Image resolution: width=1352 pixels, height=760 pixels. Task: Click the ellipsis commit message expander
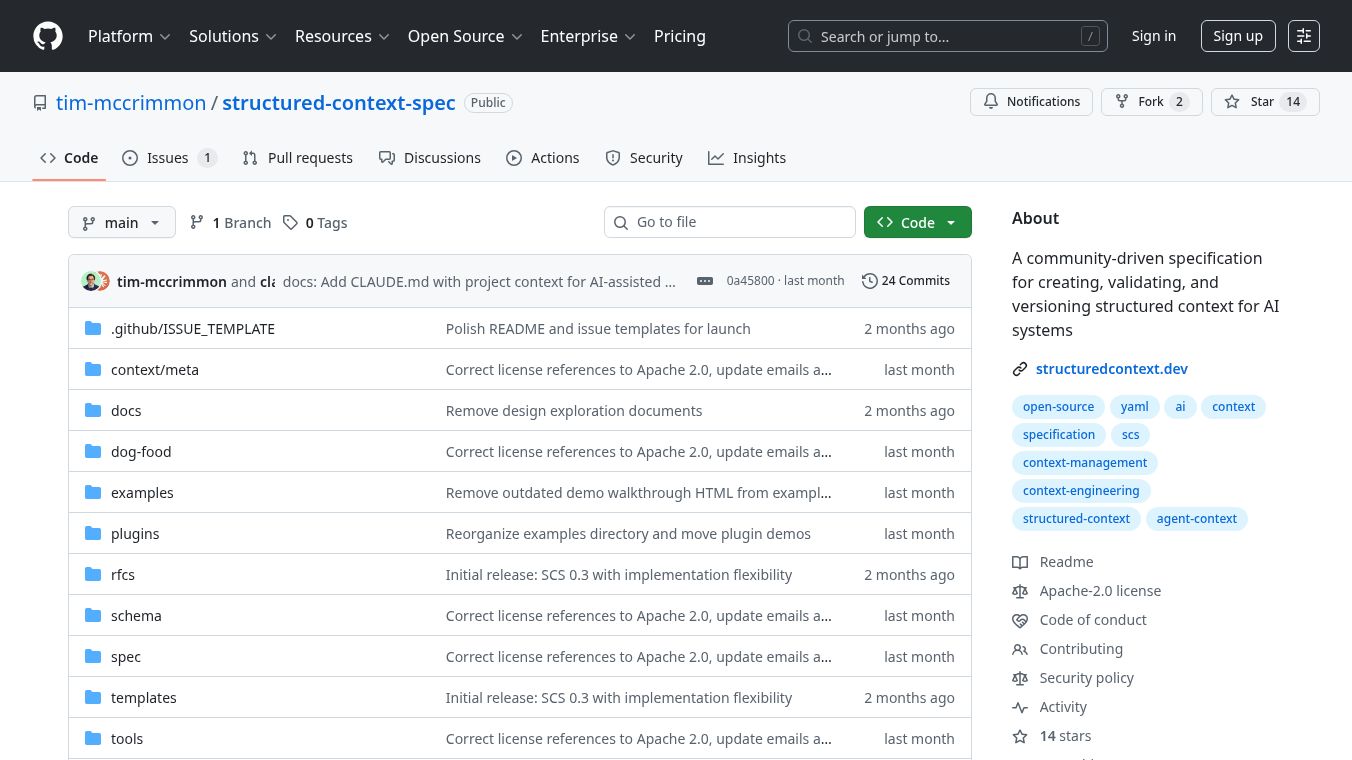(x=705, y=281)
